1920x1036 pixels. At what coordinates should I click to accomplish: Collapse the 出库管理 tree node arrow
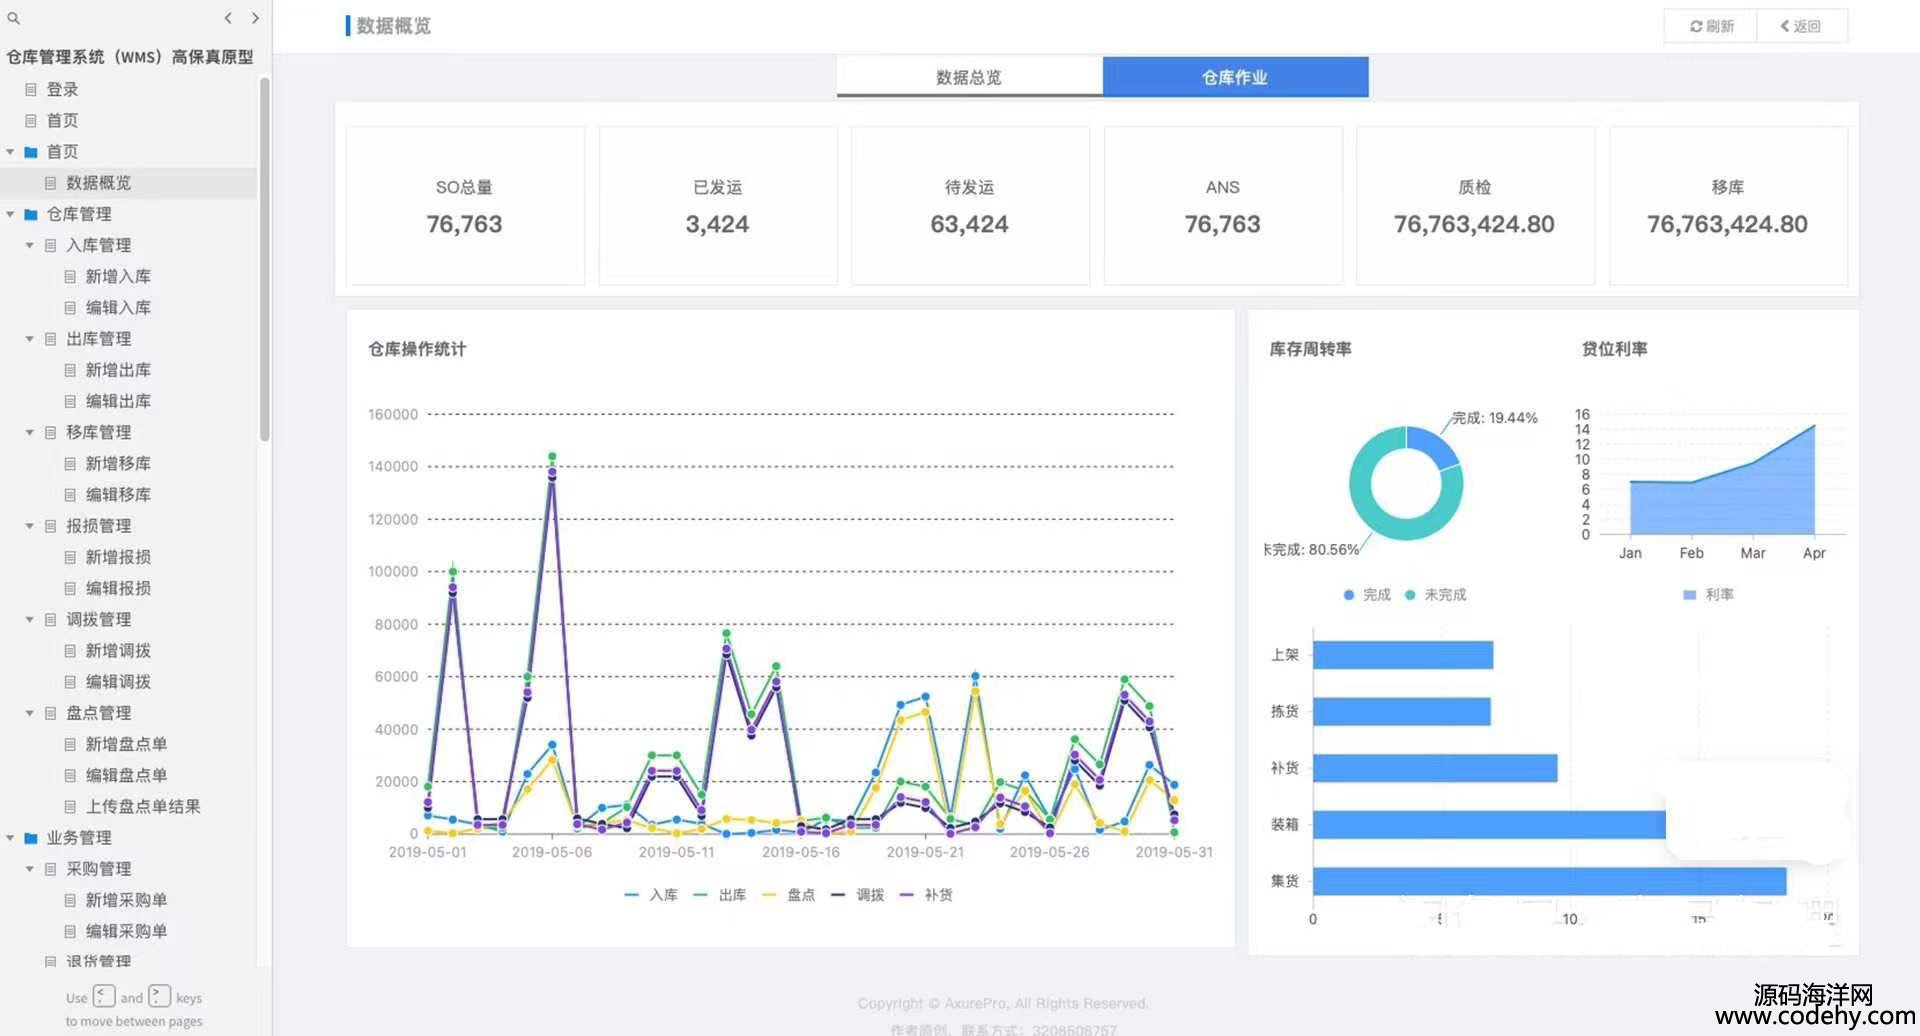click(x=29, y=339)
